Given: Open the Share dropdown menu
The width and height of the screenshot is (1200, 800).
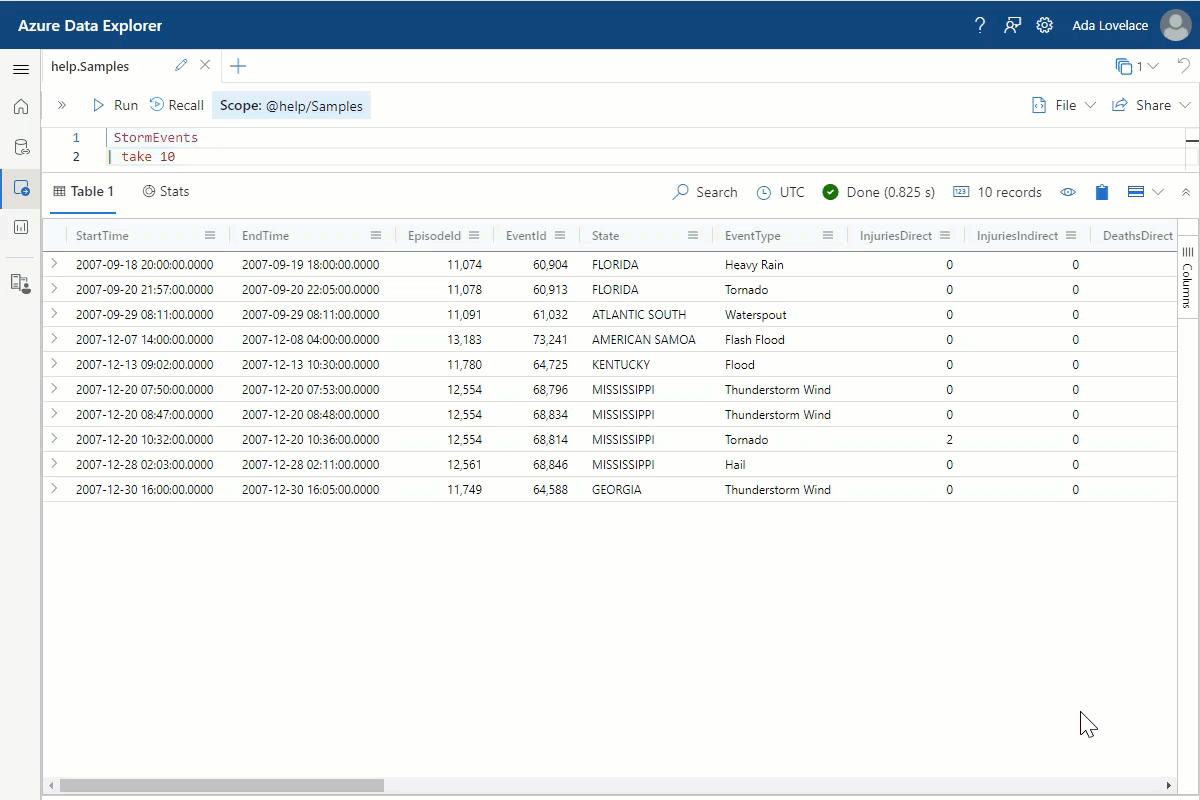Looking at the screenshot, I should (1151, 105).
